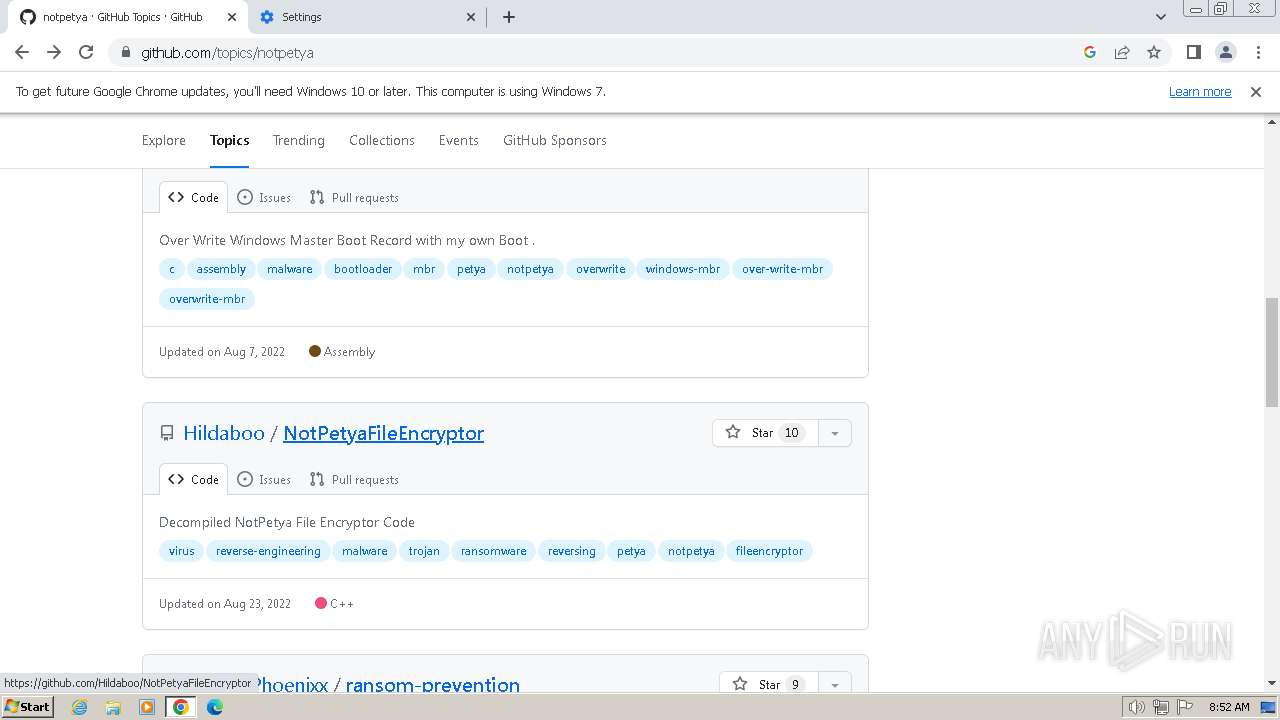The height and width of the screenshot is (720, 1280).
Task: Bookmark this tab with star icon
Action: pyautogui.click(x=1154, y=52)
